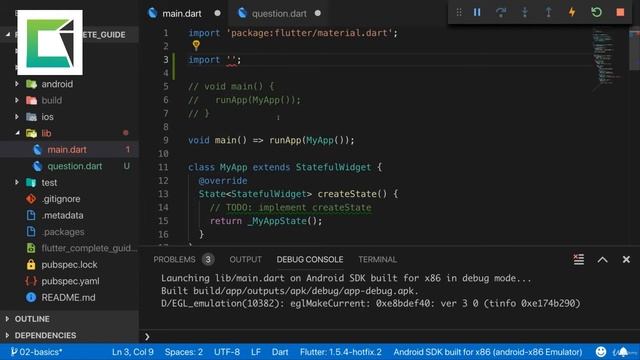
Task: Click the import '' statement on line 3
Action: pos(215,60)
